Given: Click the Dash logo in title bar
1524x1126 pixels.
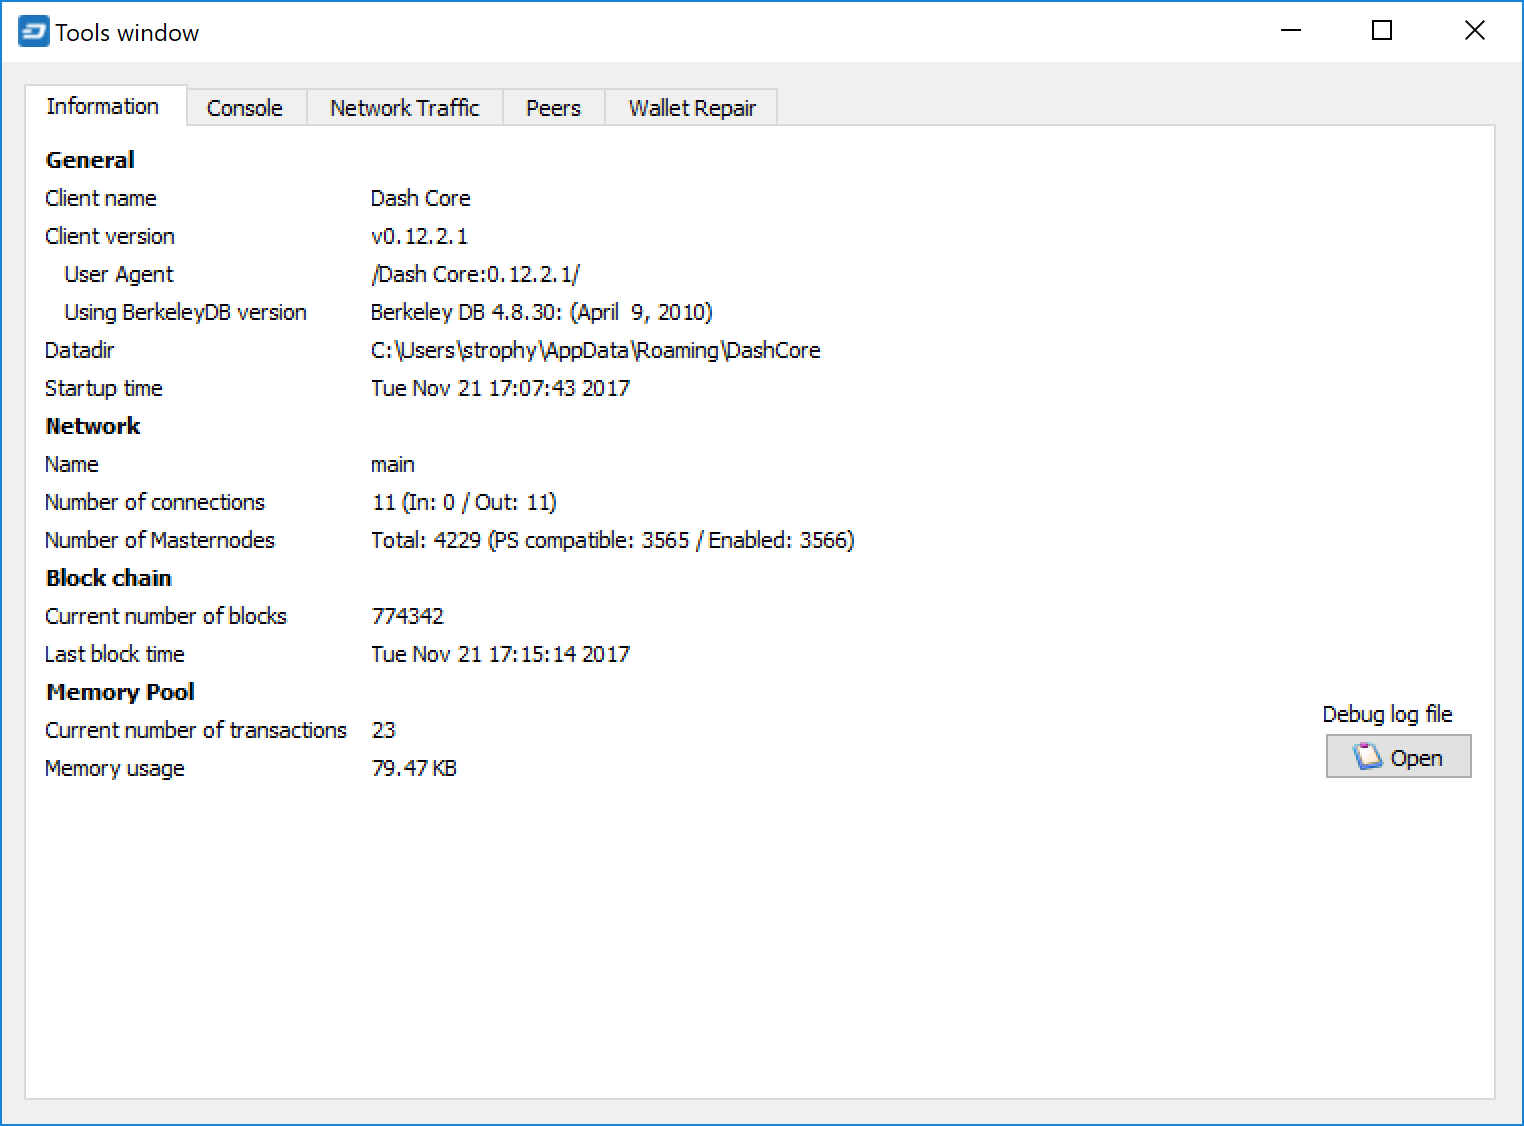Looking at the screenshot, I should coord(33,32).
